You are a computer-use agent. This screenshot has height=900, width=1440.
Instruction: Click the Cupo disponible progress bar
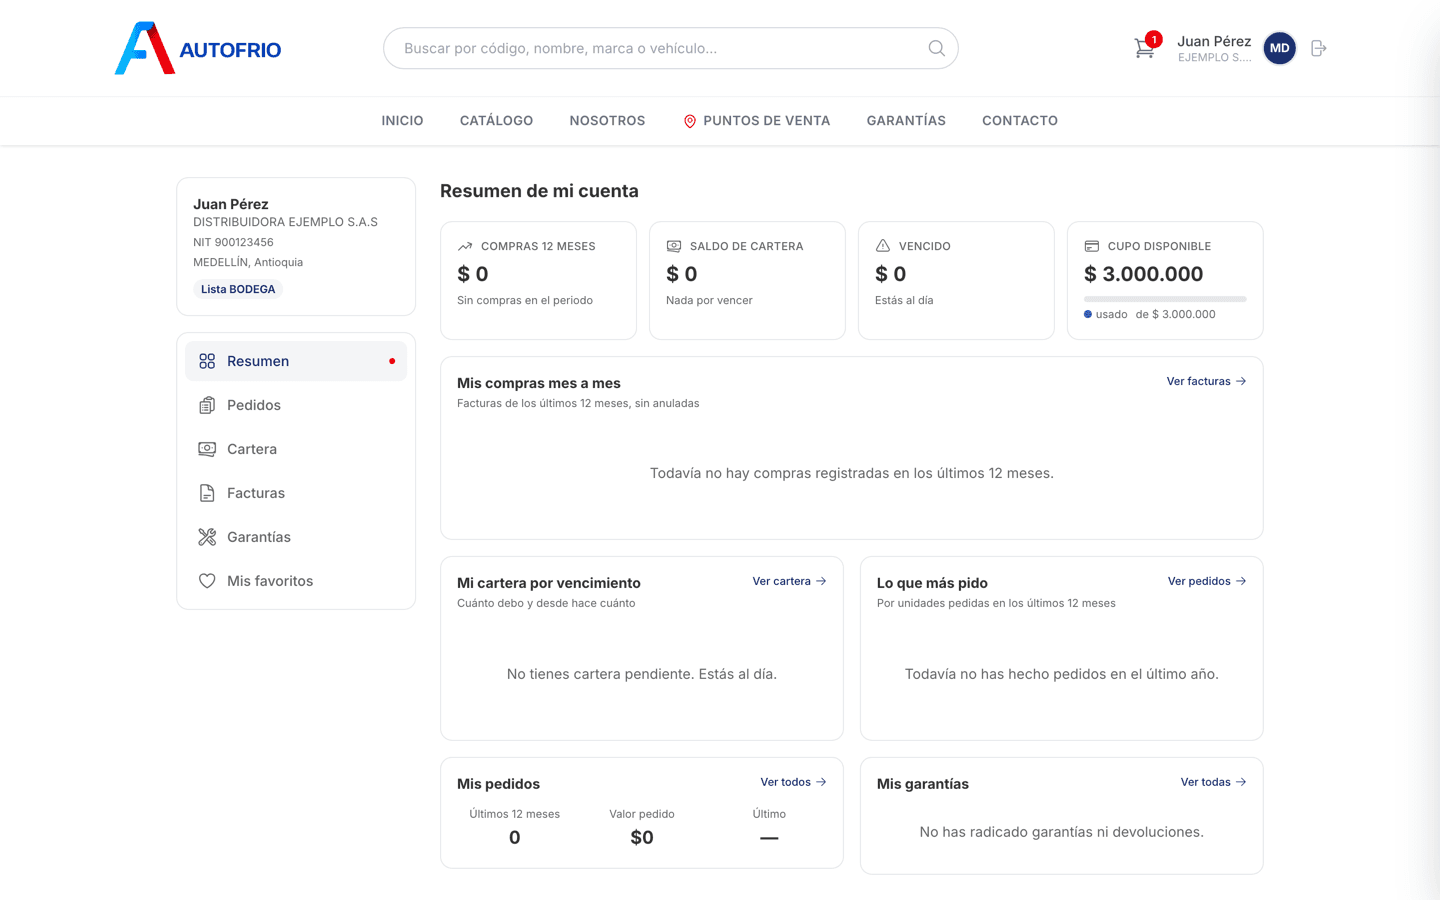1165,299
